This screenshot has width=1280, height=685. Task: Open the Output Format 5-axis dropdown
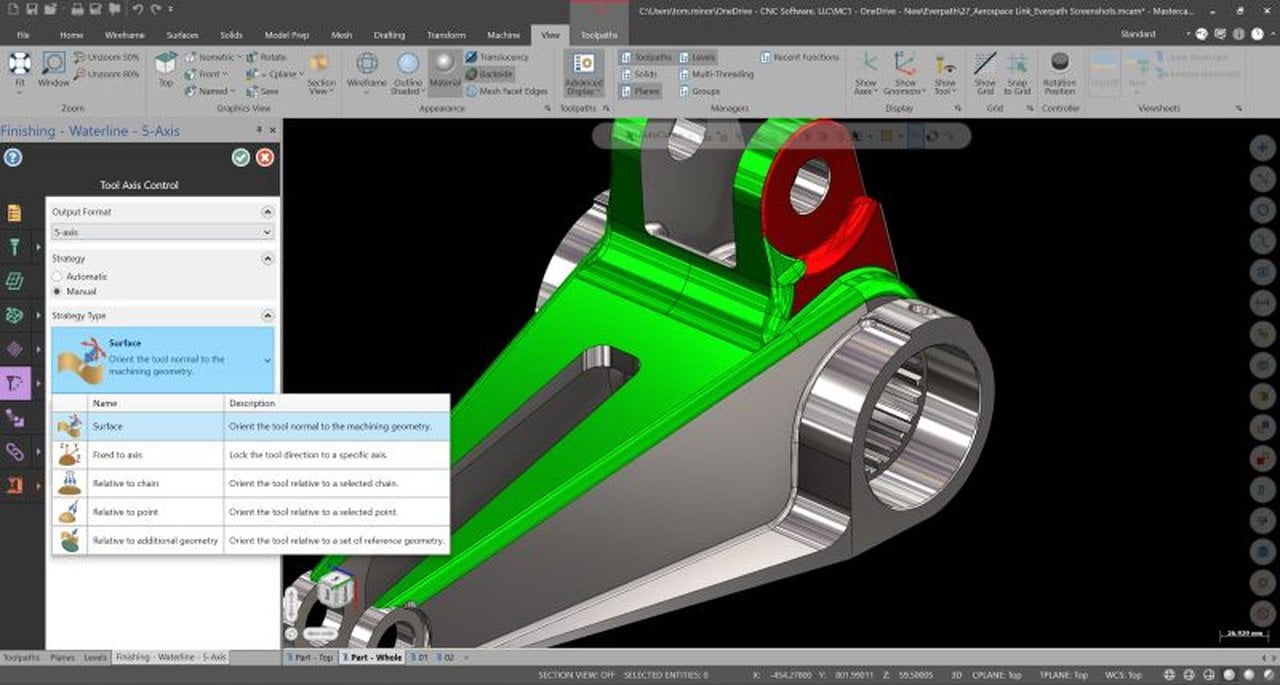pos(162,232)
